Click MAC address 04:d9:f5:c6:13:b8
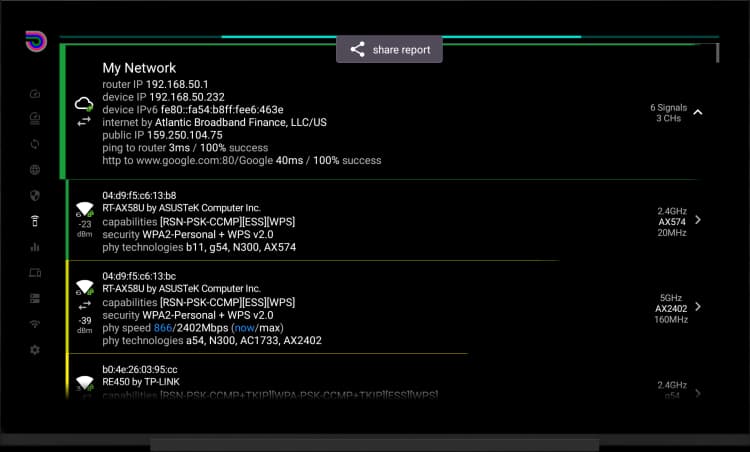Viewport: 750px width, 452px height. [139, 196]
